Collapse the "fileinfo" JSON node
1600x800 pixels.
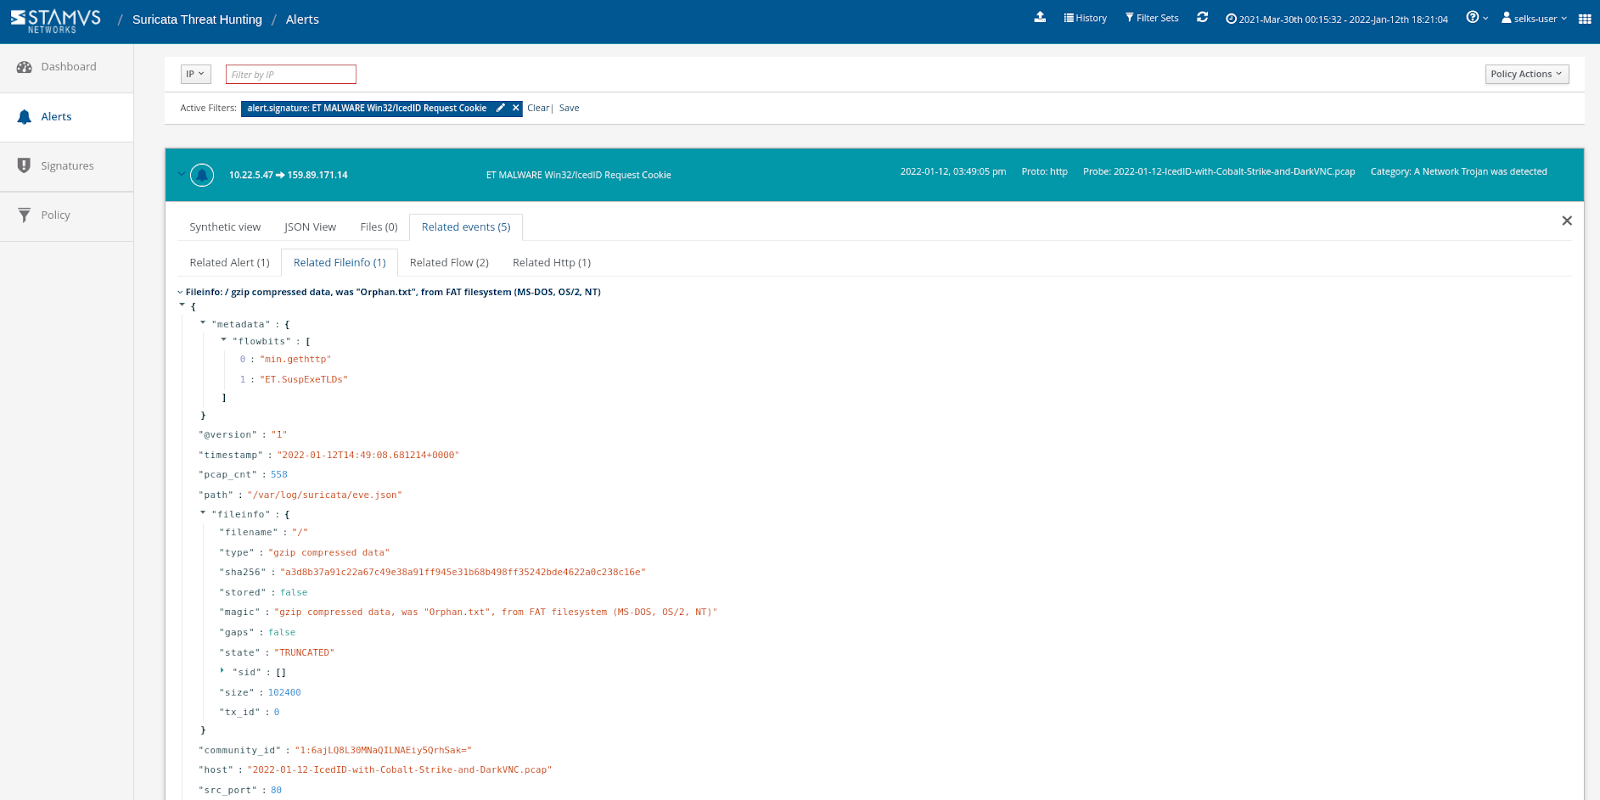pos(203,513)
